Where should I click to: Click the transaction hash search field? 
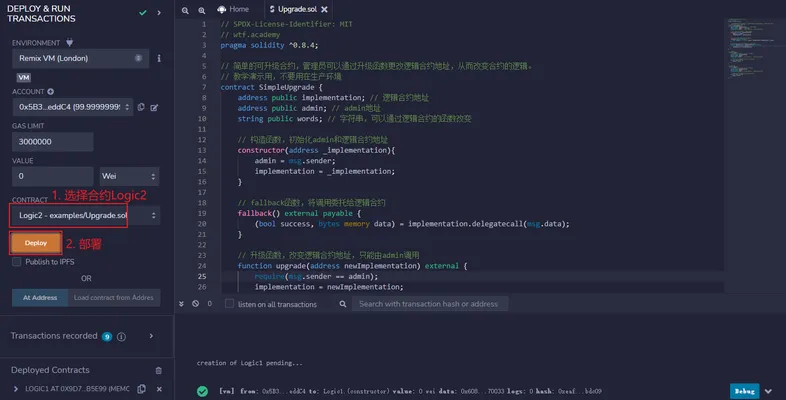coord(430,304)
